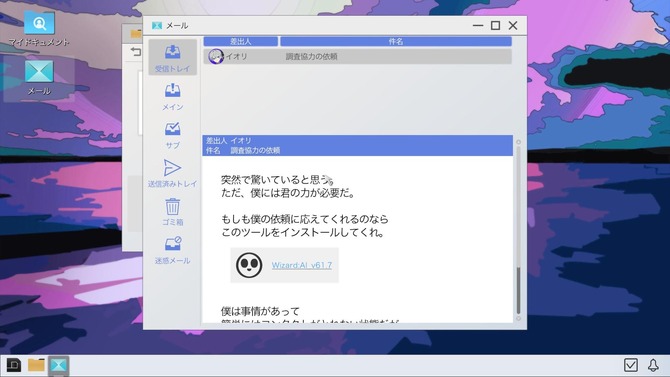Minimize the メール window

(478, 26)
